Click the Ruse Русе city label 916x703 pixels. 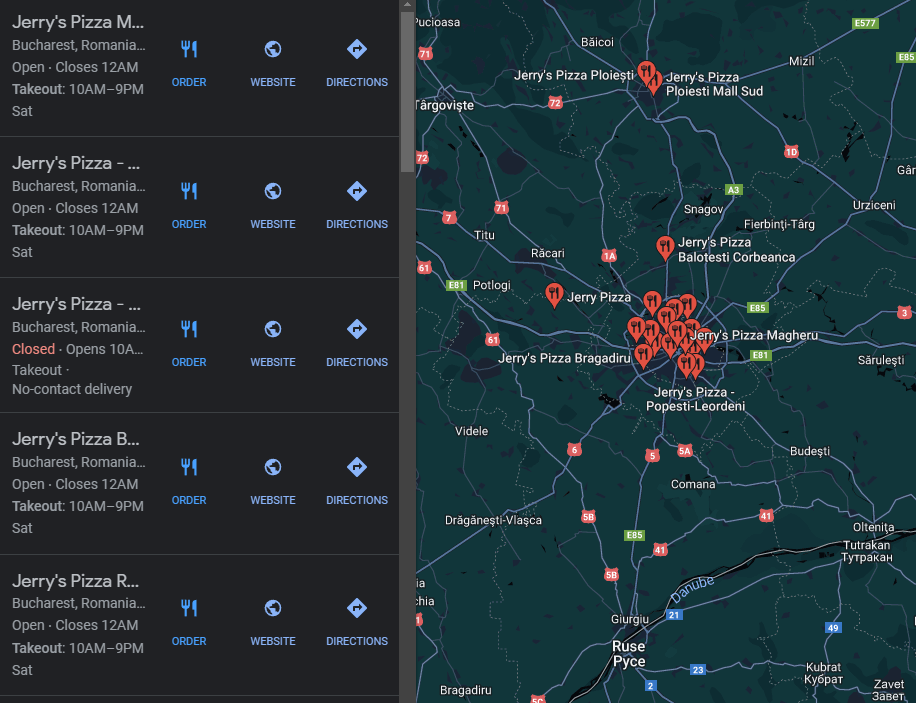[x=629, y=654]
